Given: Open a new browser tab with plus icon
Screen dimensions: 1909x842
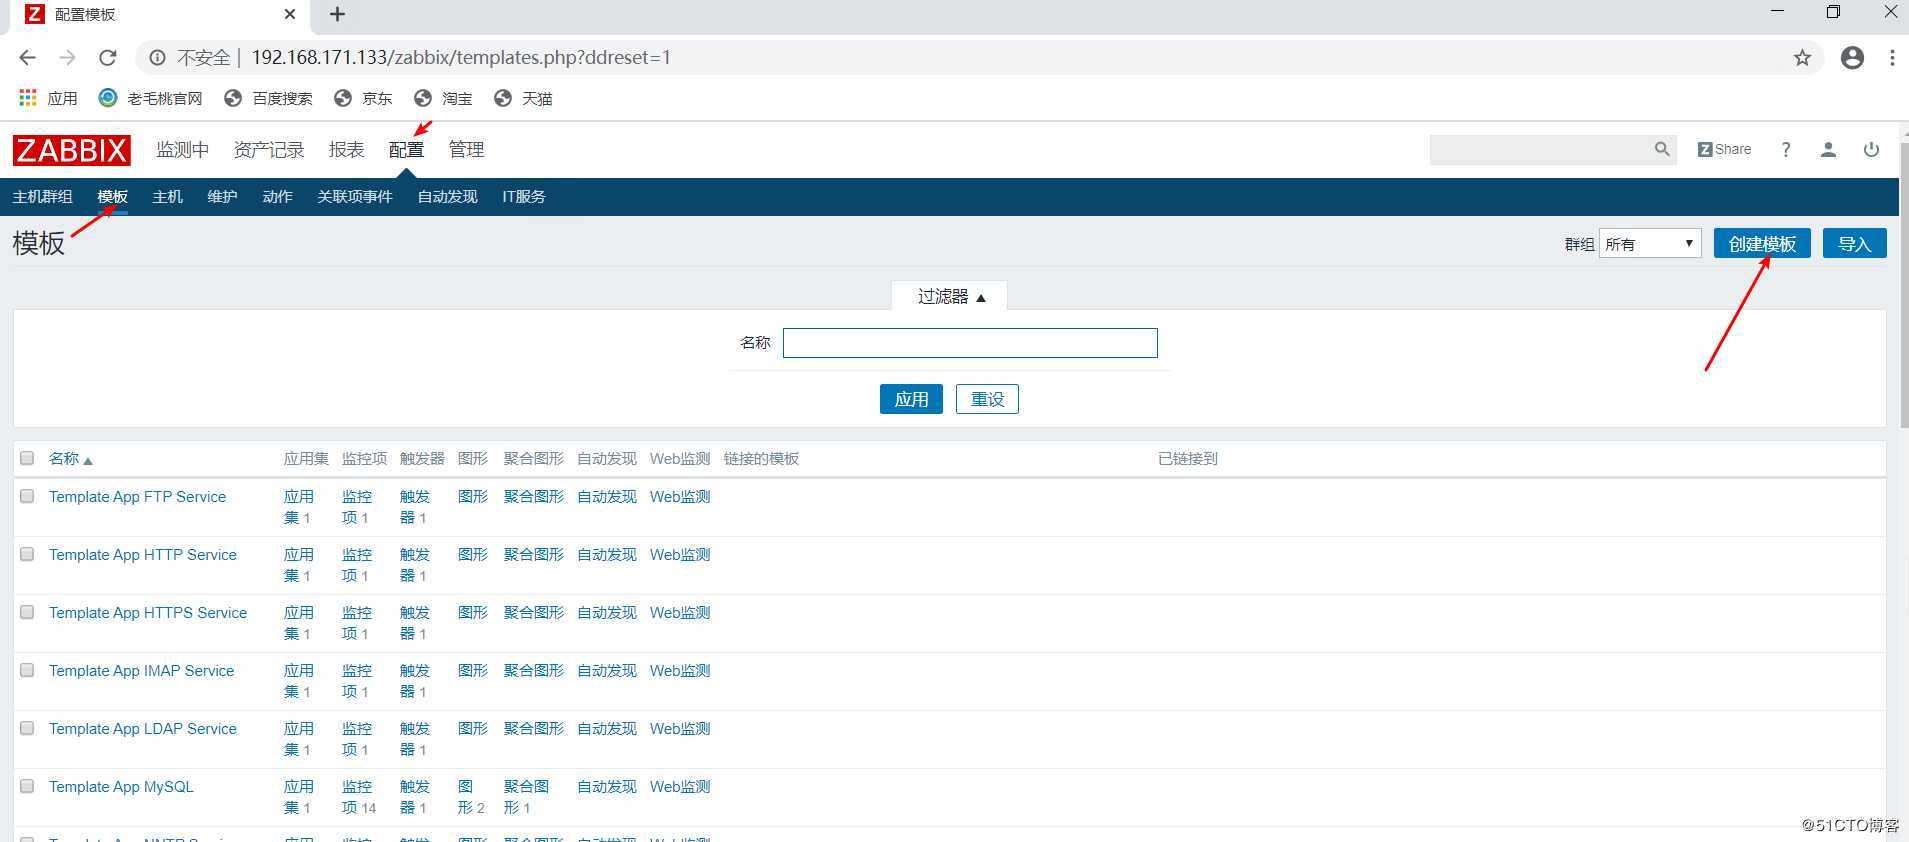Looking at the screenshot, I should (x=337, y=14).
